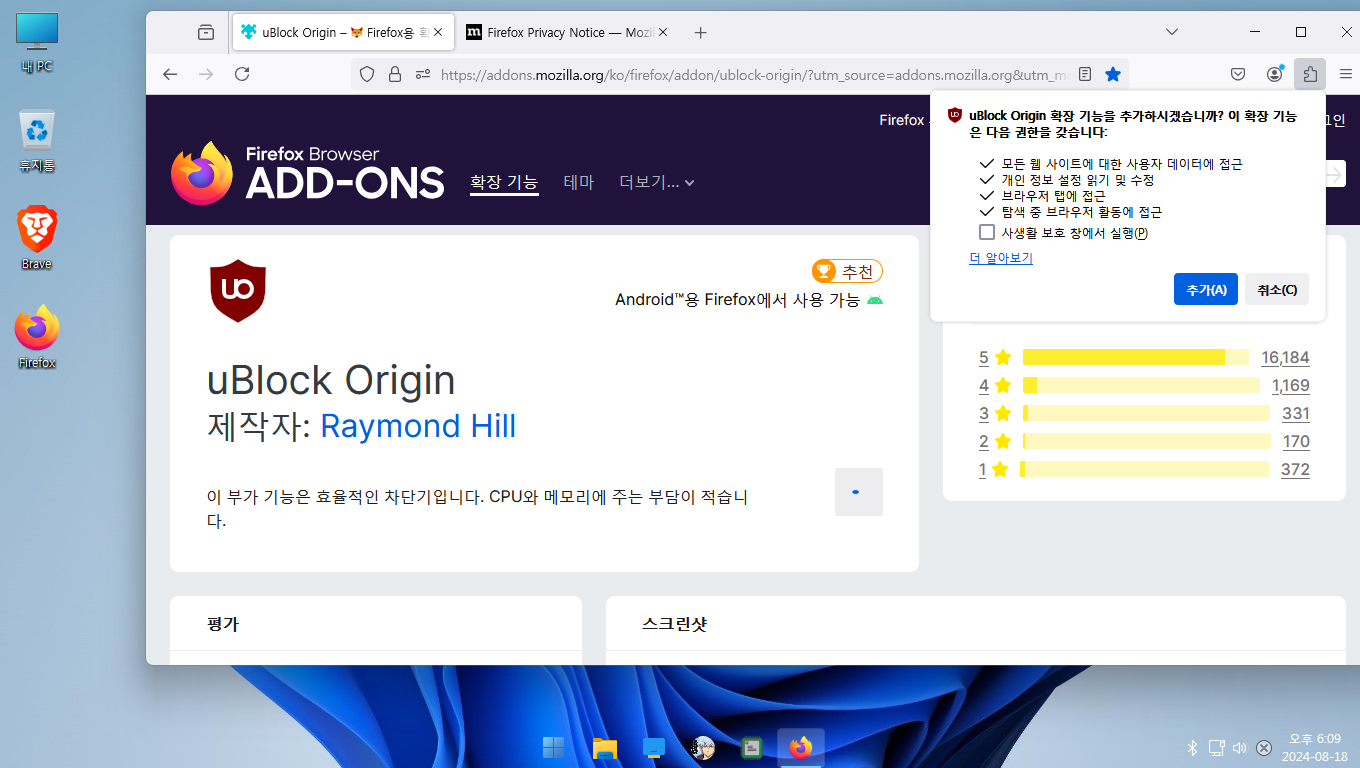Click the volume speaker icon in system tray
1360x768 pixels.
click(1240, 747)
